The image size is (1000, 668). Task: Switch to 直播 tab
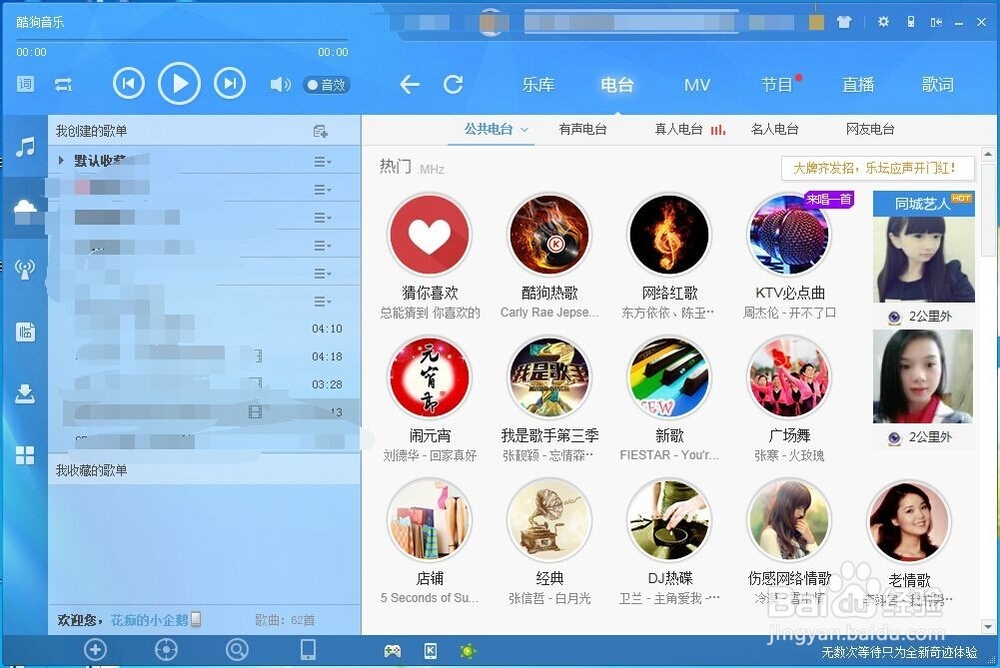[x=858, y=84]
